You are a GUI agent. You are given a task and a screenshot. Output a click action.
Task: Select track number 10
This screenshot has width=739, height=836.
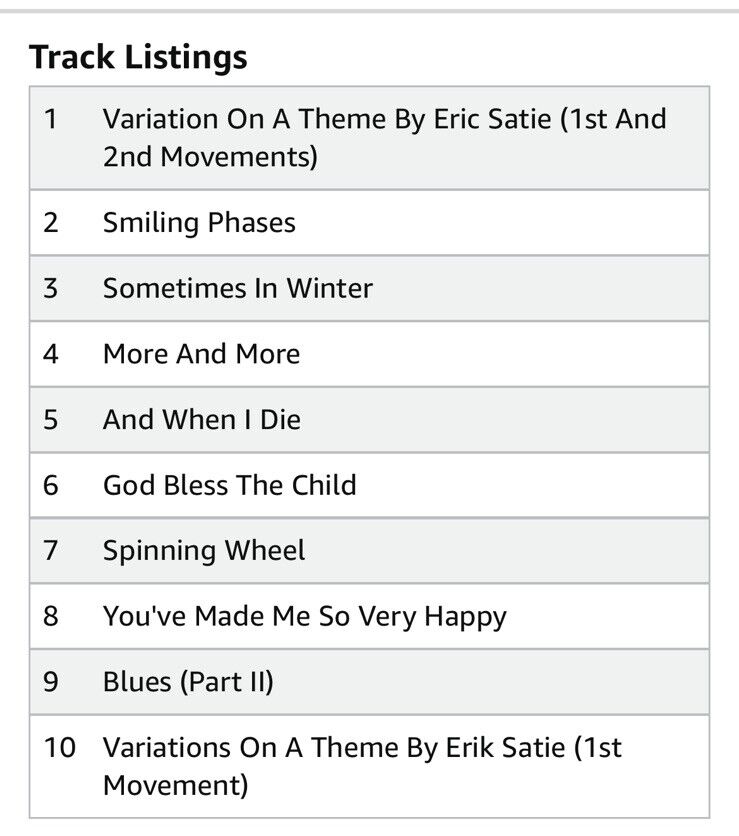tap(60, 747)
